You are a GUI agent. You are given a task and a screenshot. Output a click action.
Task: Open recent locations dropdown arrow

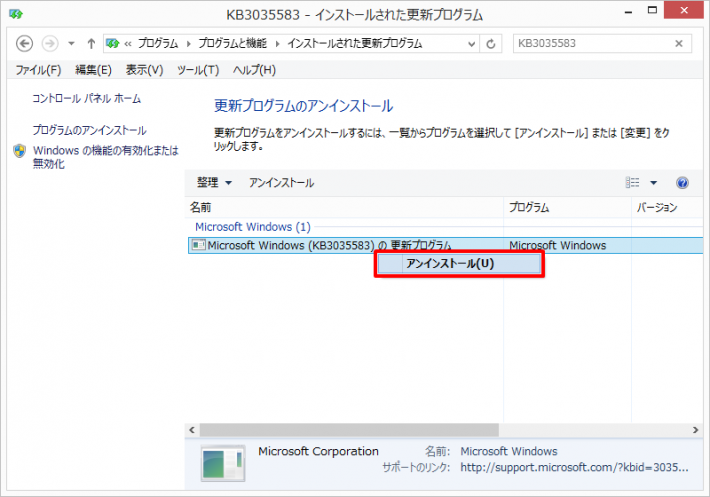pyautogui.click(x=71, y=44)
